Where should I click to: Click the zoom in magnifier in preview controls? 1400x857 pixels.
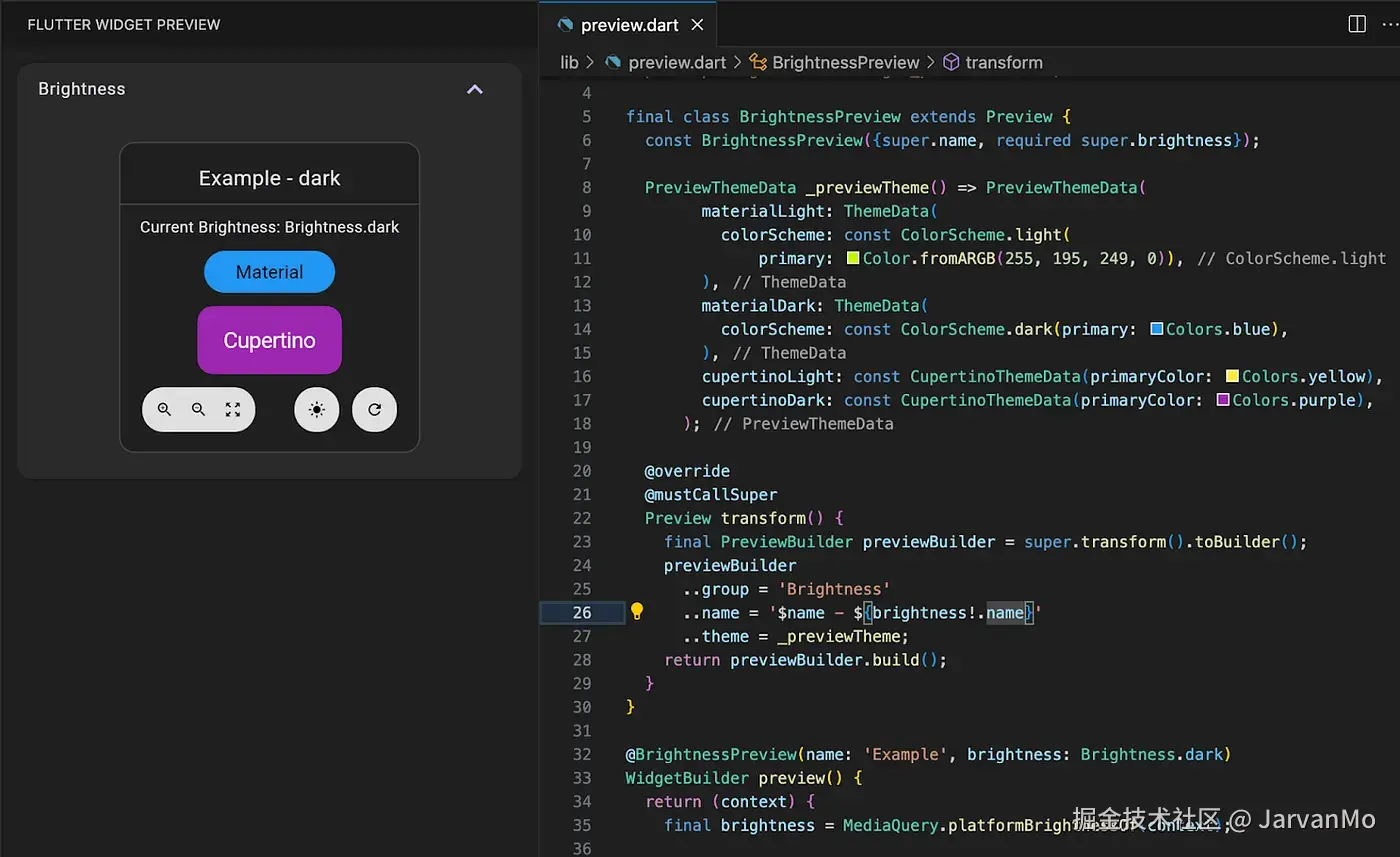tap(164, 410)
